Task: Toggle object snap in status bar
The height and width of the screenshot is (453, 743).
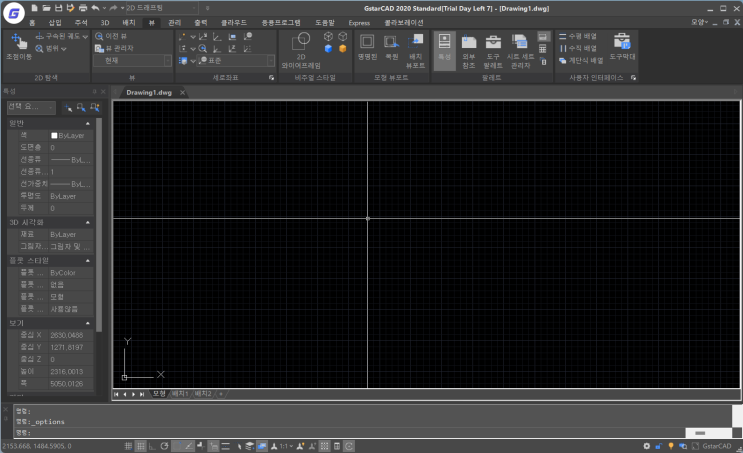Action: point(177,446)
